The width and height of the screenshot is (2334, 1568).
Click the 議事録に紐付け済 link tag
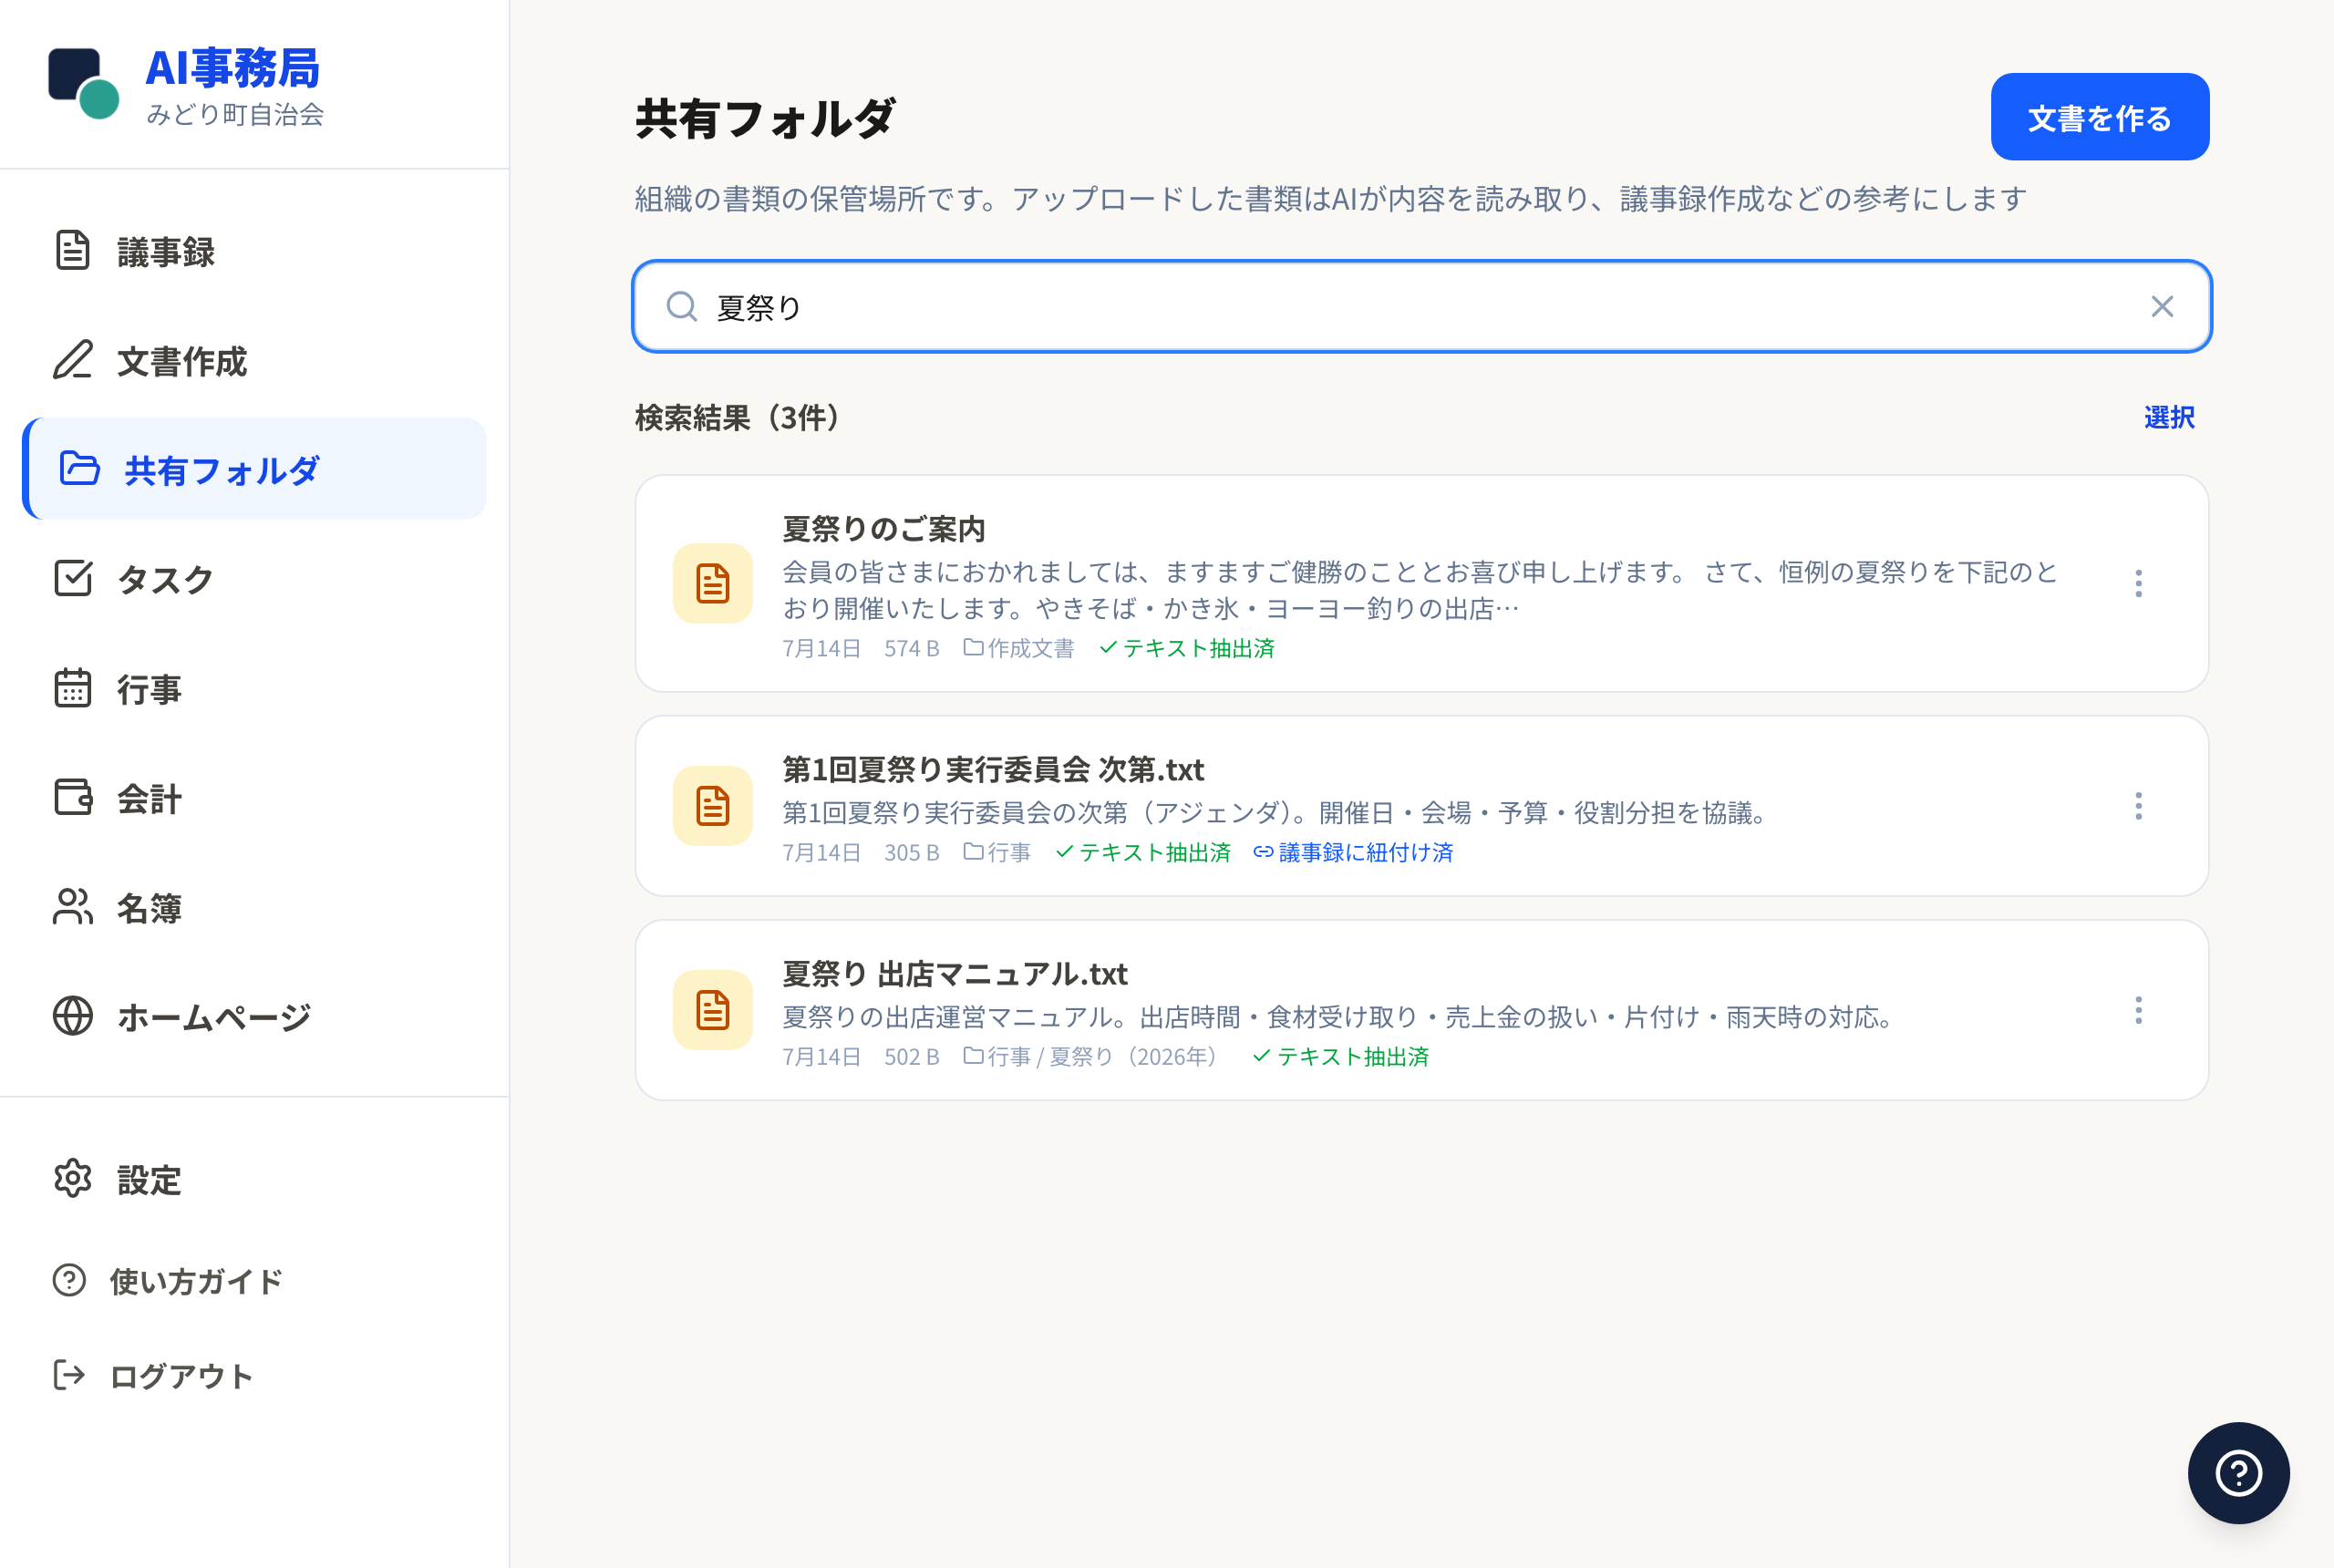(1352, 852)
